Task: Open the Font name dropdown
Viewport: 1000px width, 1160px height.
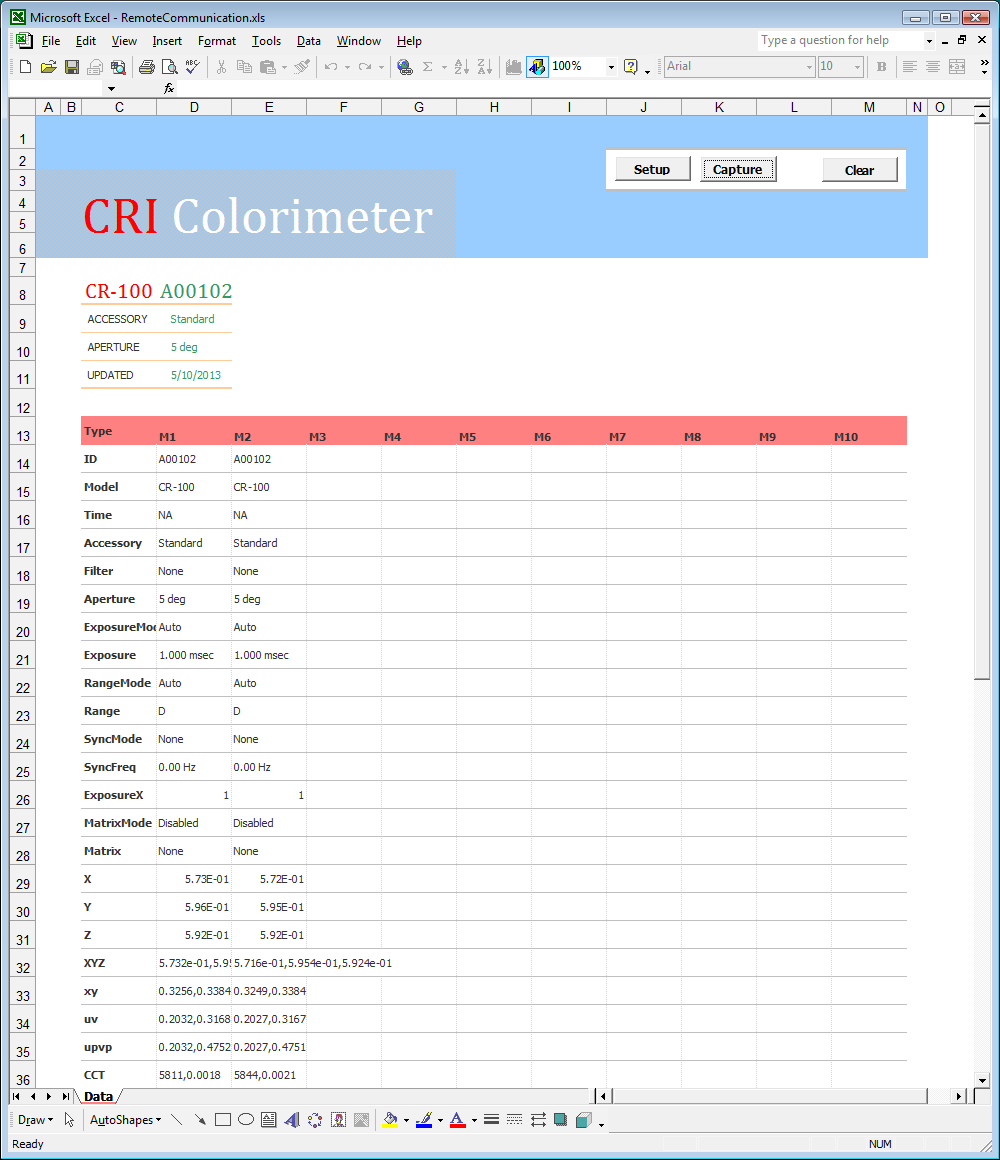Action: [x=808, y=67]
